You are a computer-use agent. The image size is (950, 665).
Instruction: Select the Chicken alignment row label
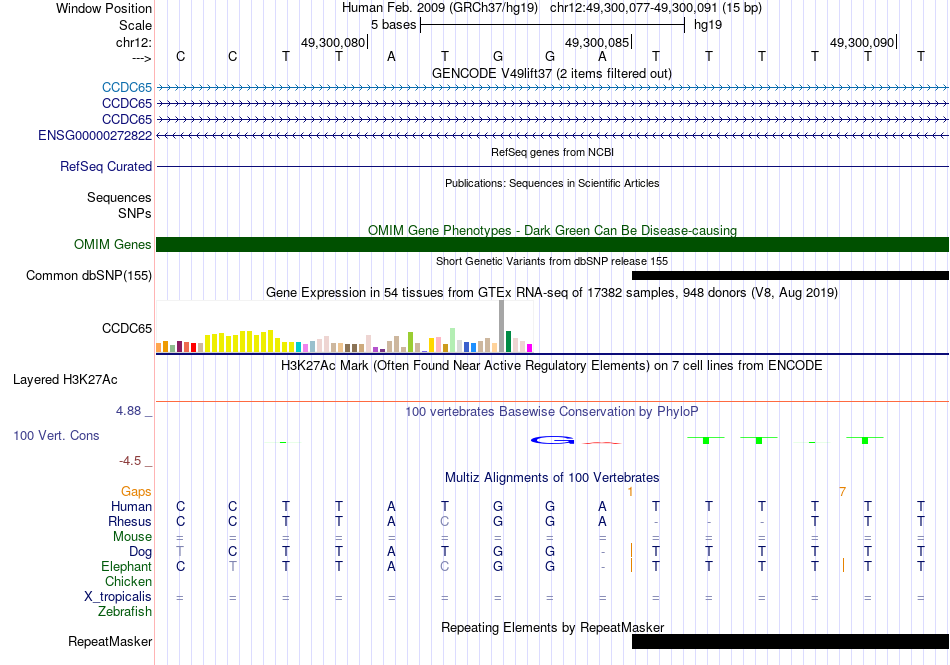click(x=128, y=581)
